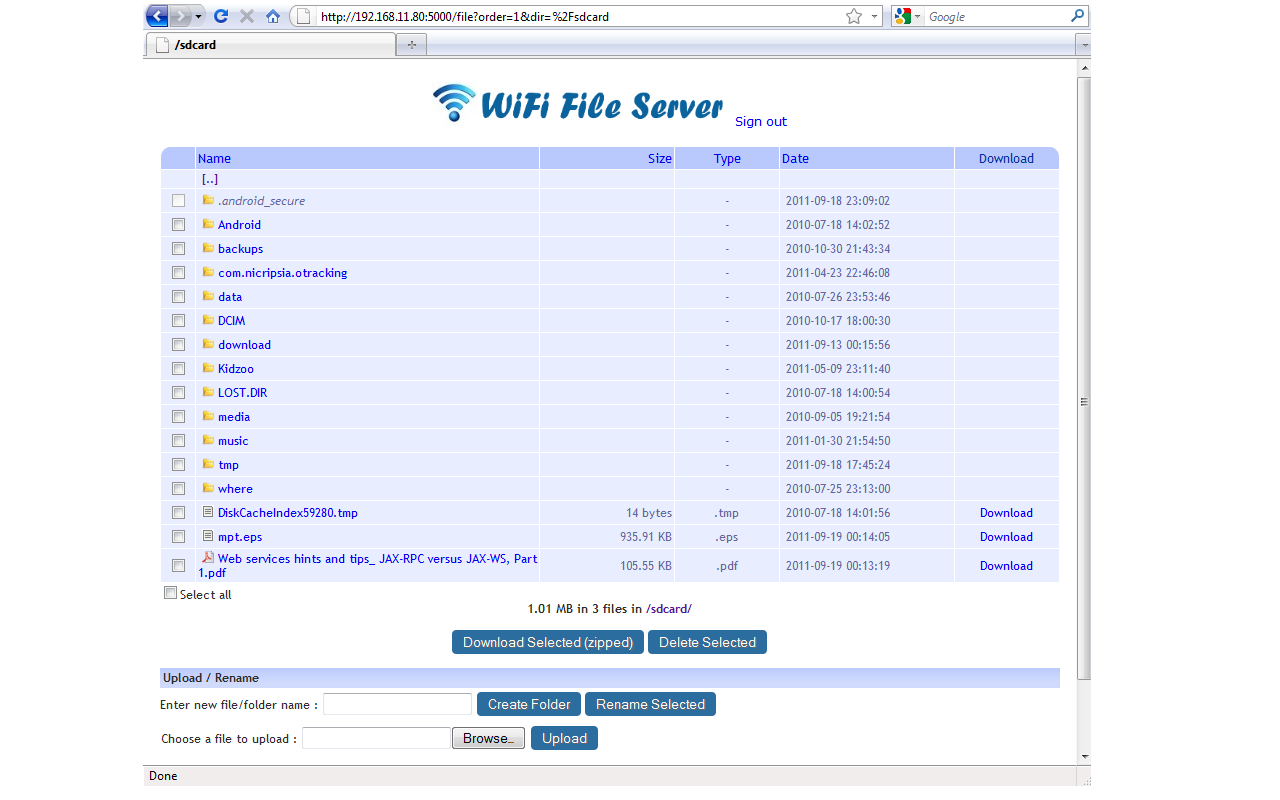The height and width of the screenshot is (800, 1280).
Task: Click the folder icon beside DCIM
Action: coord(208,320)
